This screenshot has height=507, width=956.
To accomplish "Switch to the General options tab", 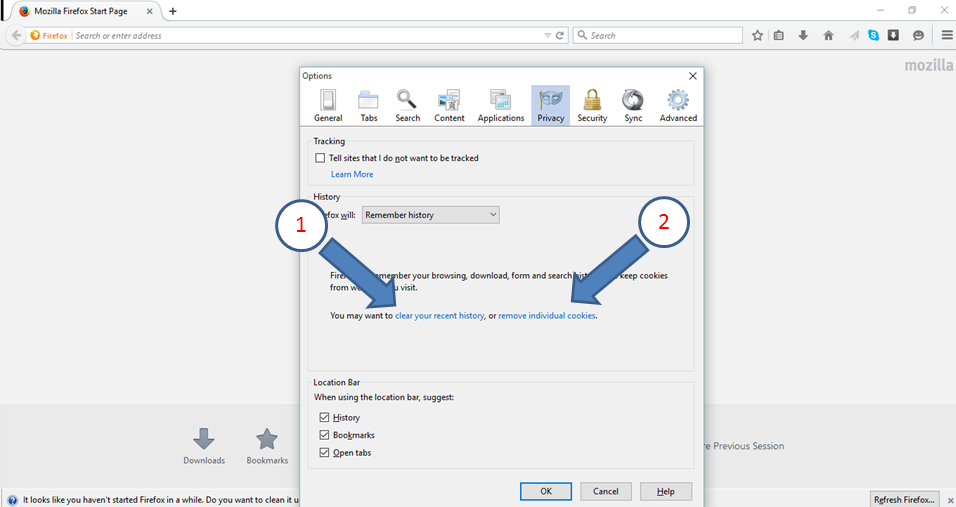I will pos(328,105).
